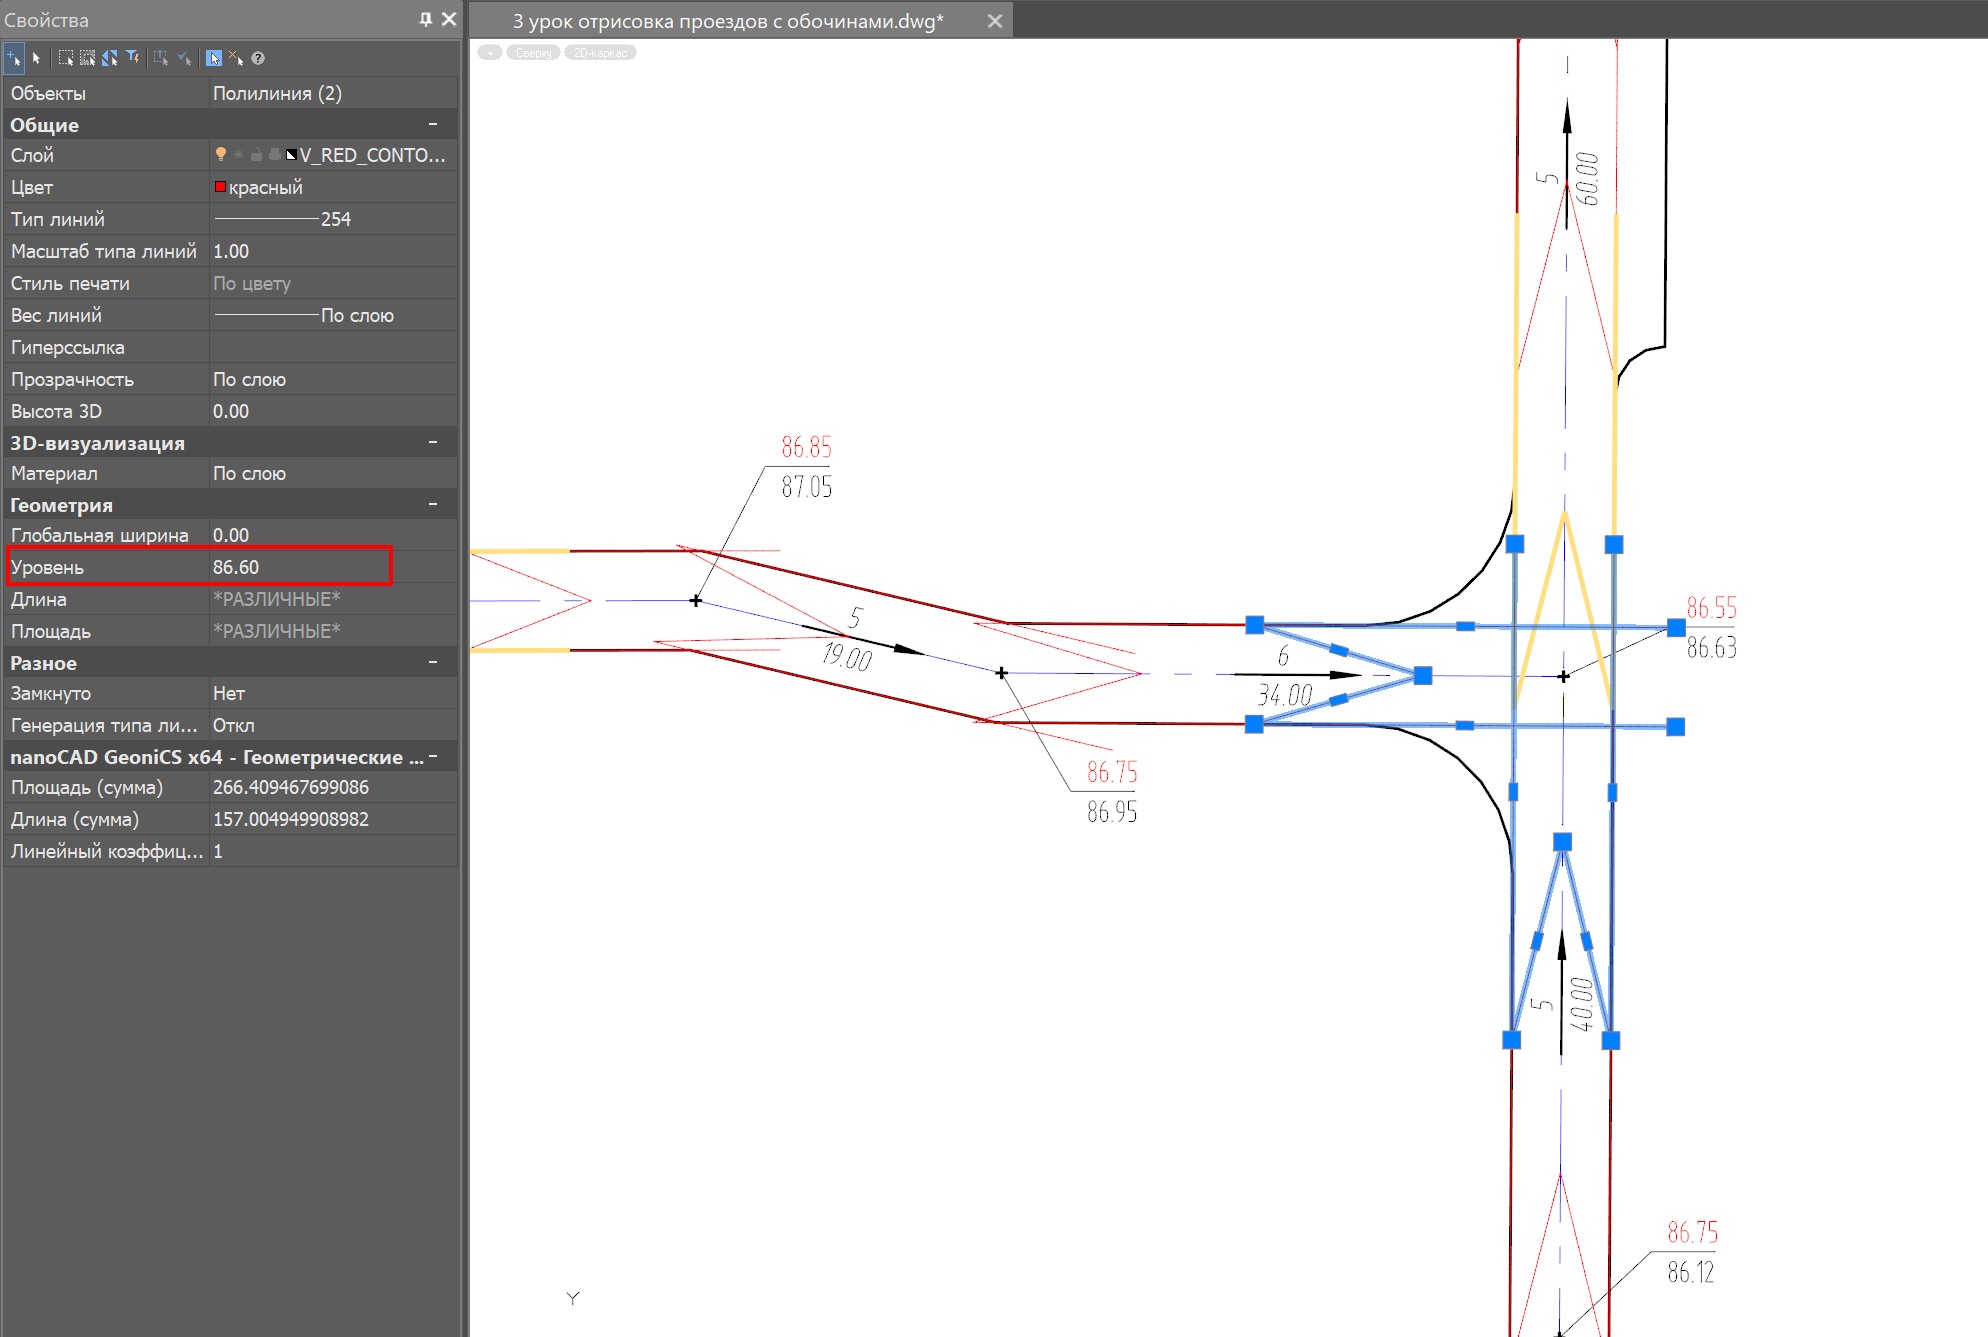Collapse the Общие section
This screenshot has height=1337, width=1988.
click(x=433, y=124)
